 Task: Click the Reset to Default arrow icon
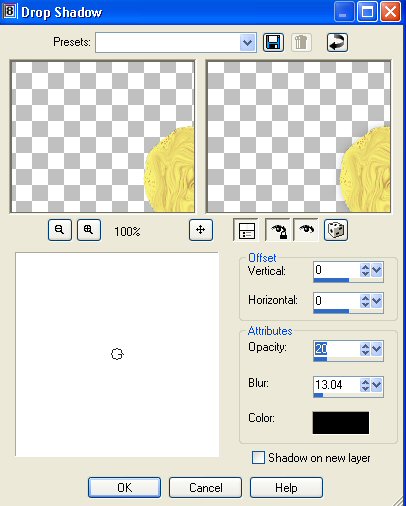(337, 42)
